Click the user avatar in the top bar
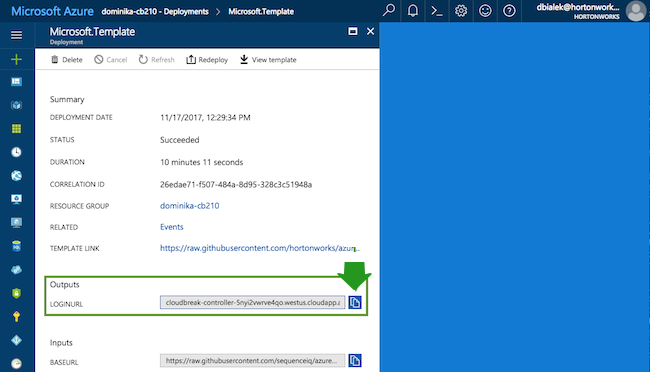Viewport: 650px width, 372px height. [x=636, y=11]
